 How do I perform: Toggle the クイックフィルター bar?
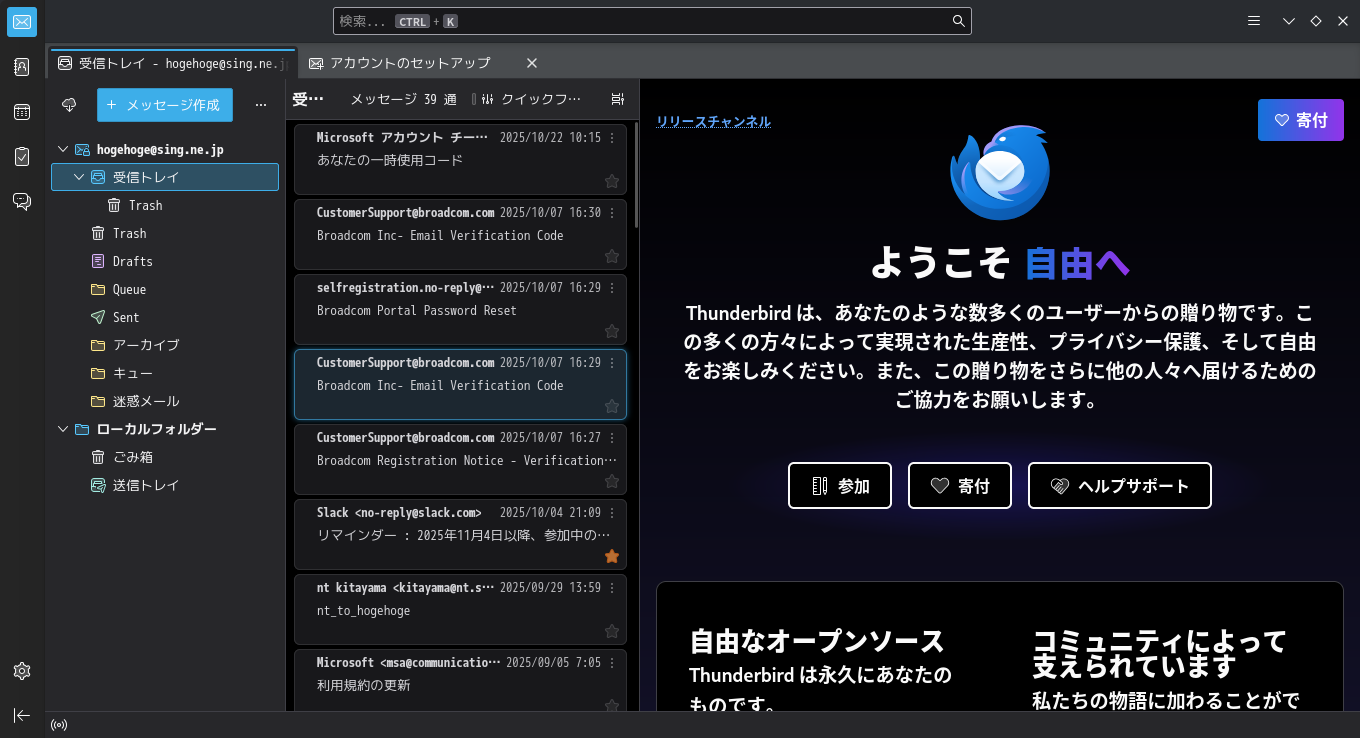click(531, 99)
